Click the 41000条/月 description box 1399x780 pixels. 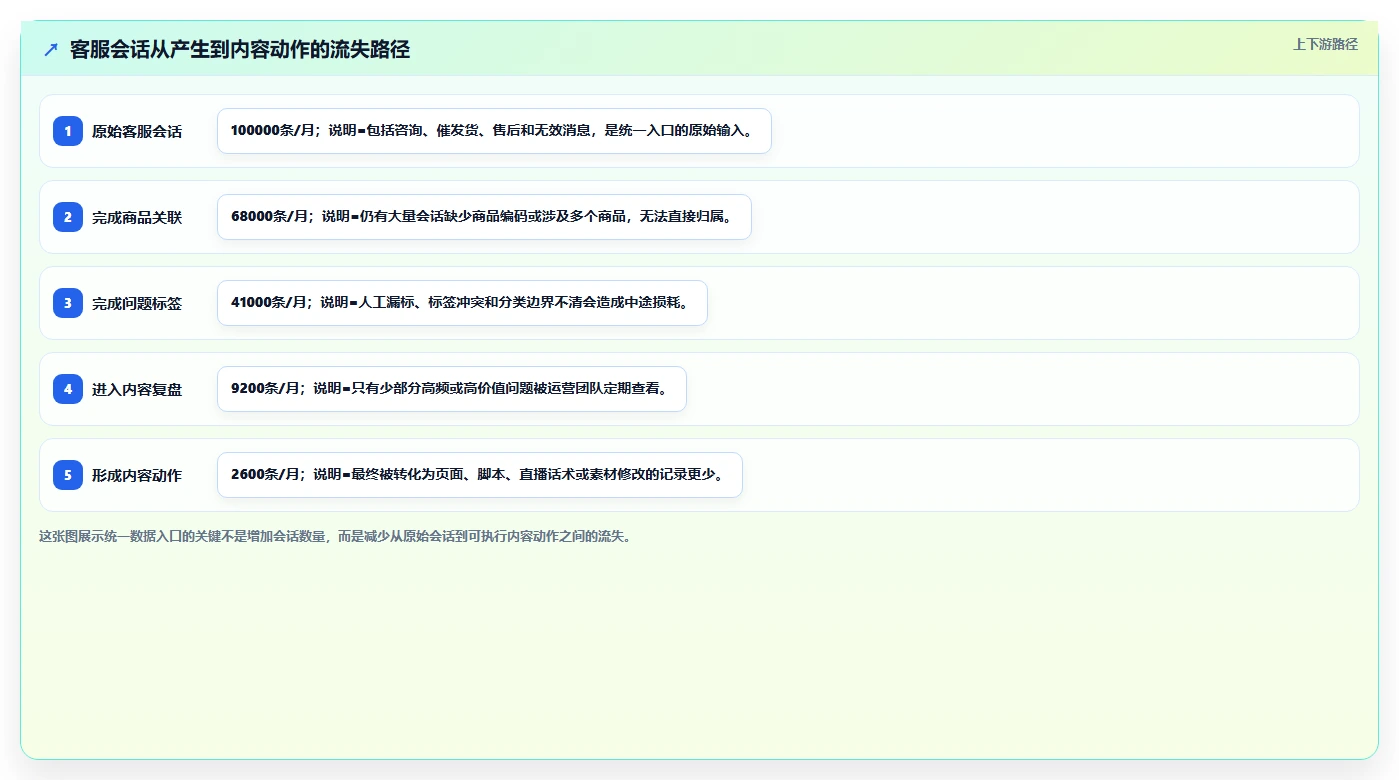(462, 303)
